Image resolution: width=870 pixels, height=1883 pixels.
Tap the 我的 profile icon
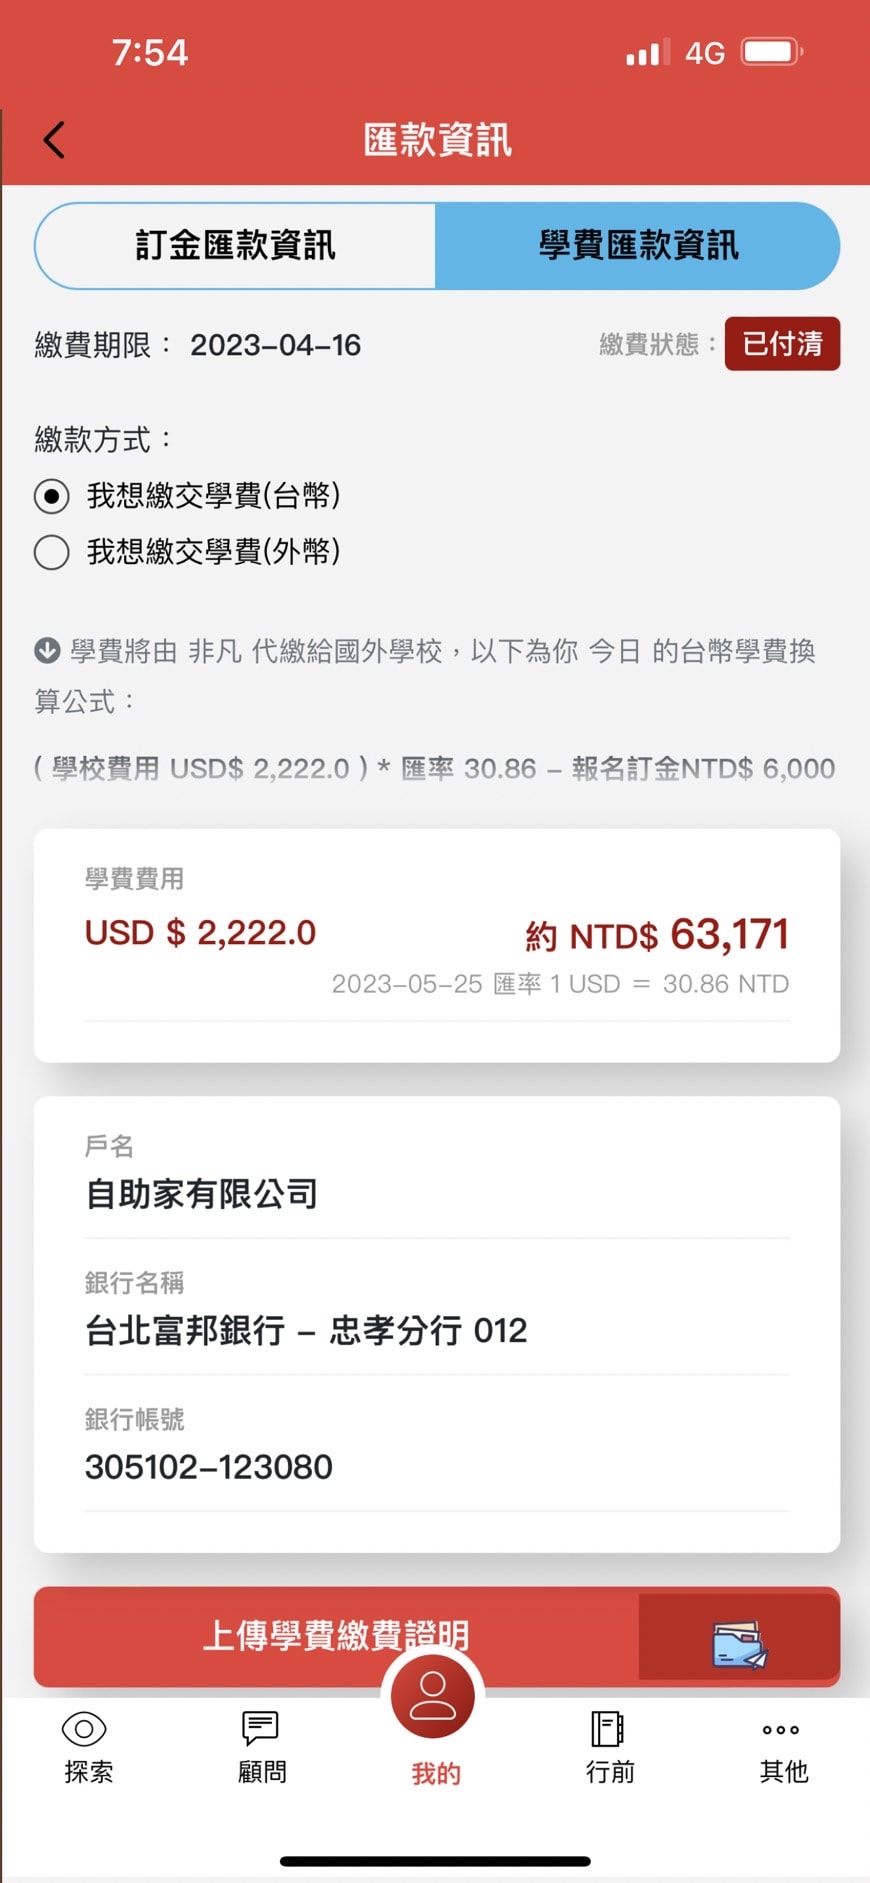point(433,1697)
